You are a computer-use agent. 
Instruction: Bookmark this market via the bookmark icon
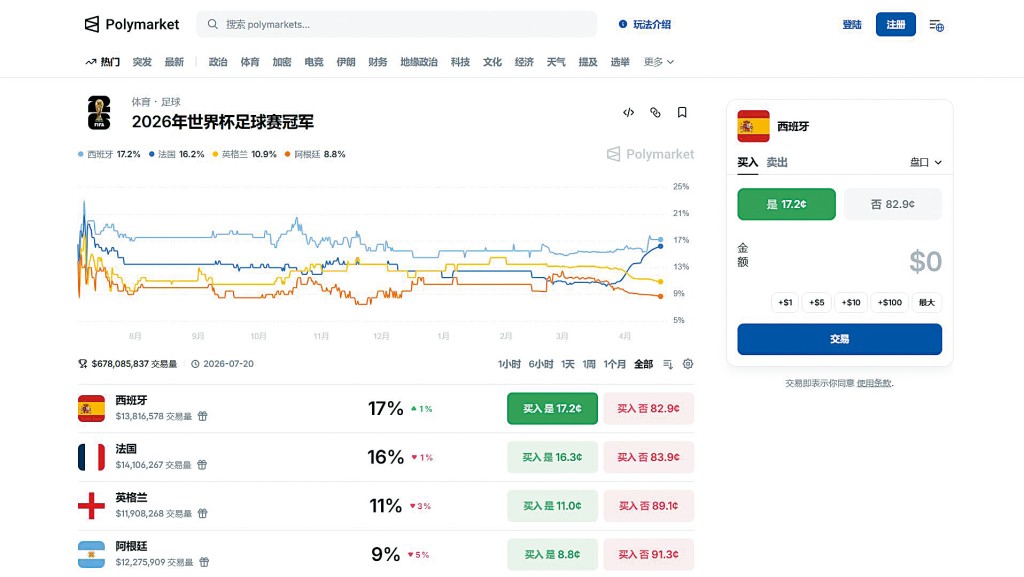pyautogui.click(x=682, y=112)
